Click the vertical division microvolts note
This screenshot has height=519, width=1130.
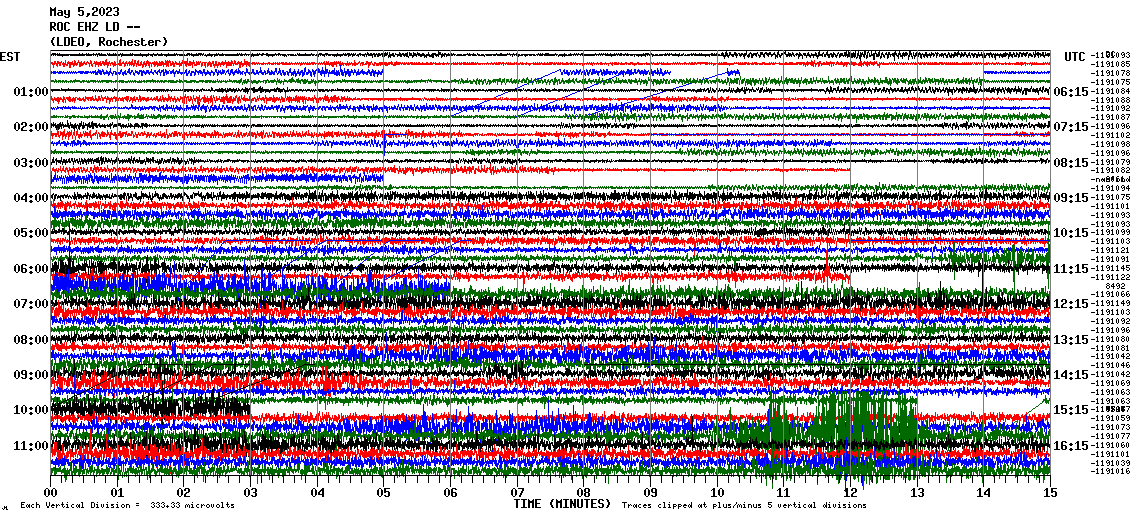coord(127,506)
